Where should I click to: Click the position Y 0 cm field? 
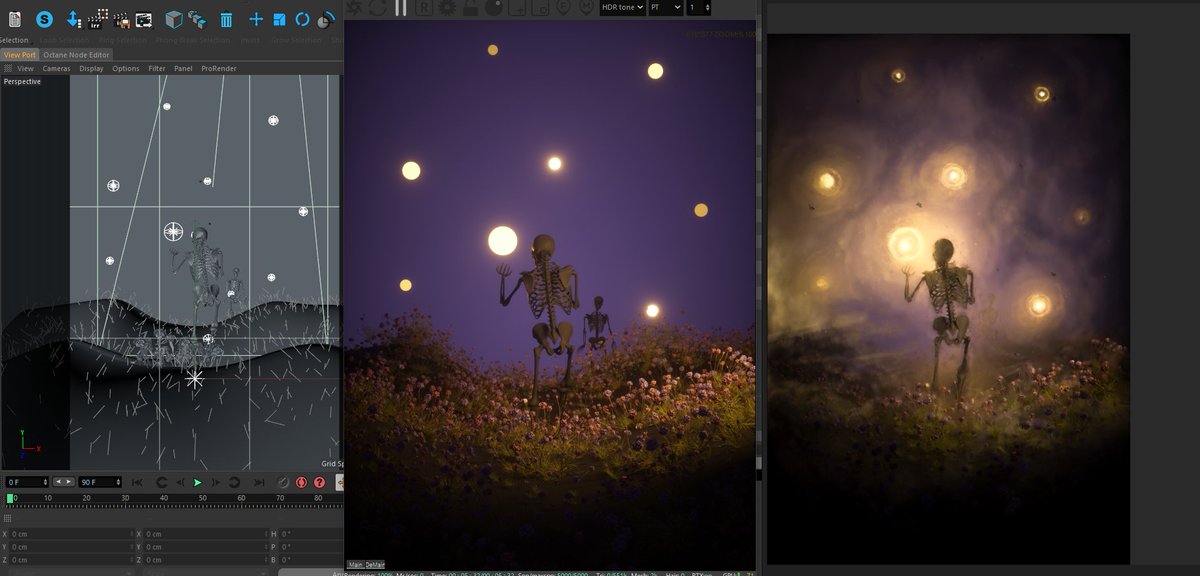(x=70, y=547)
